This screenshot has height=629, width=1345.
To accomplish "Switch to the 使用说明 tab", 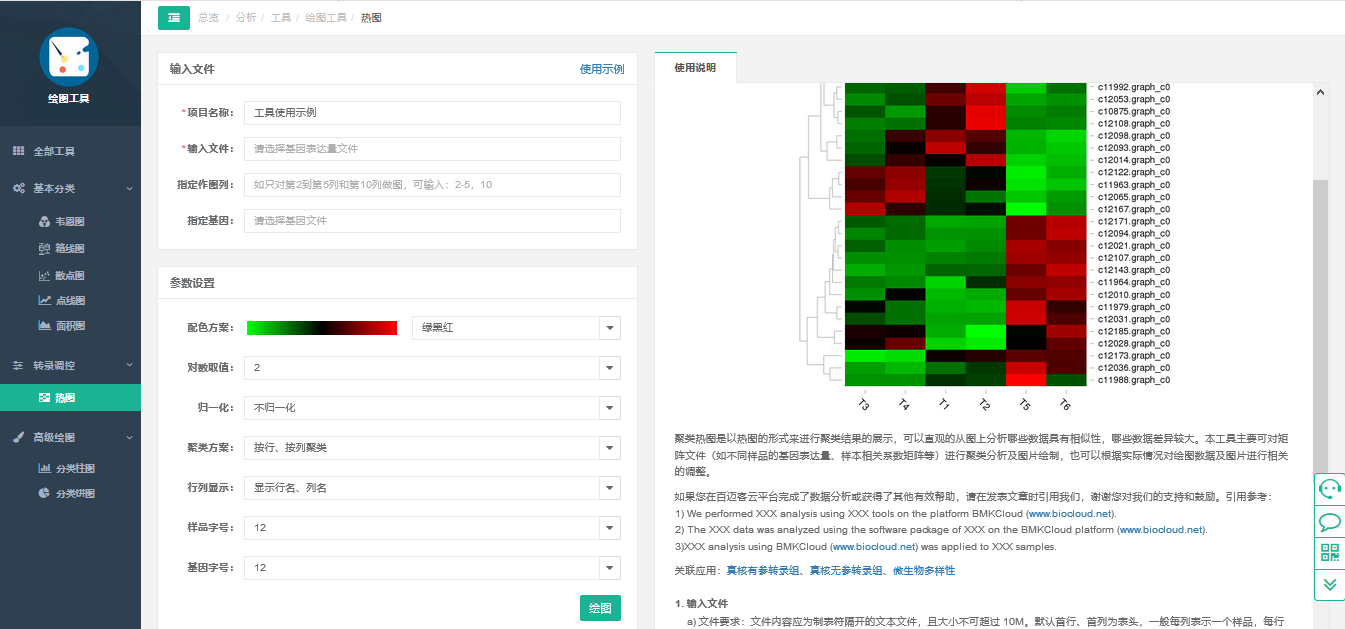I will coord(695,68).
